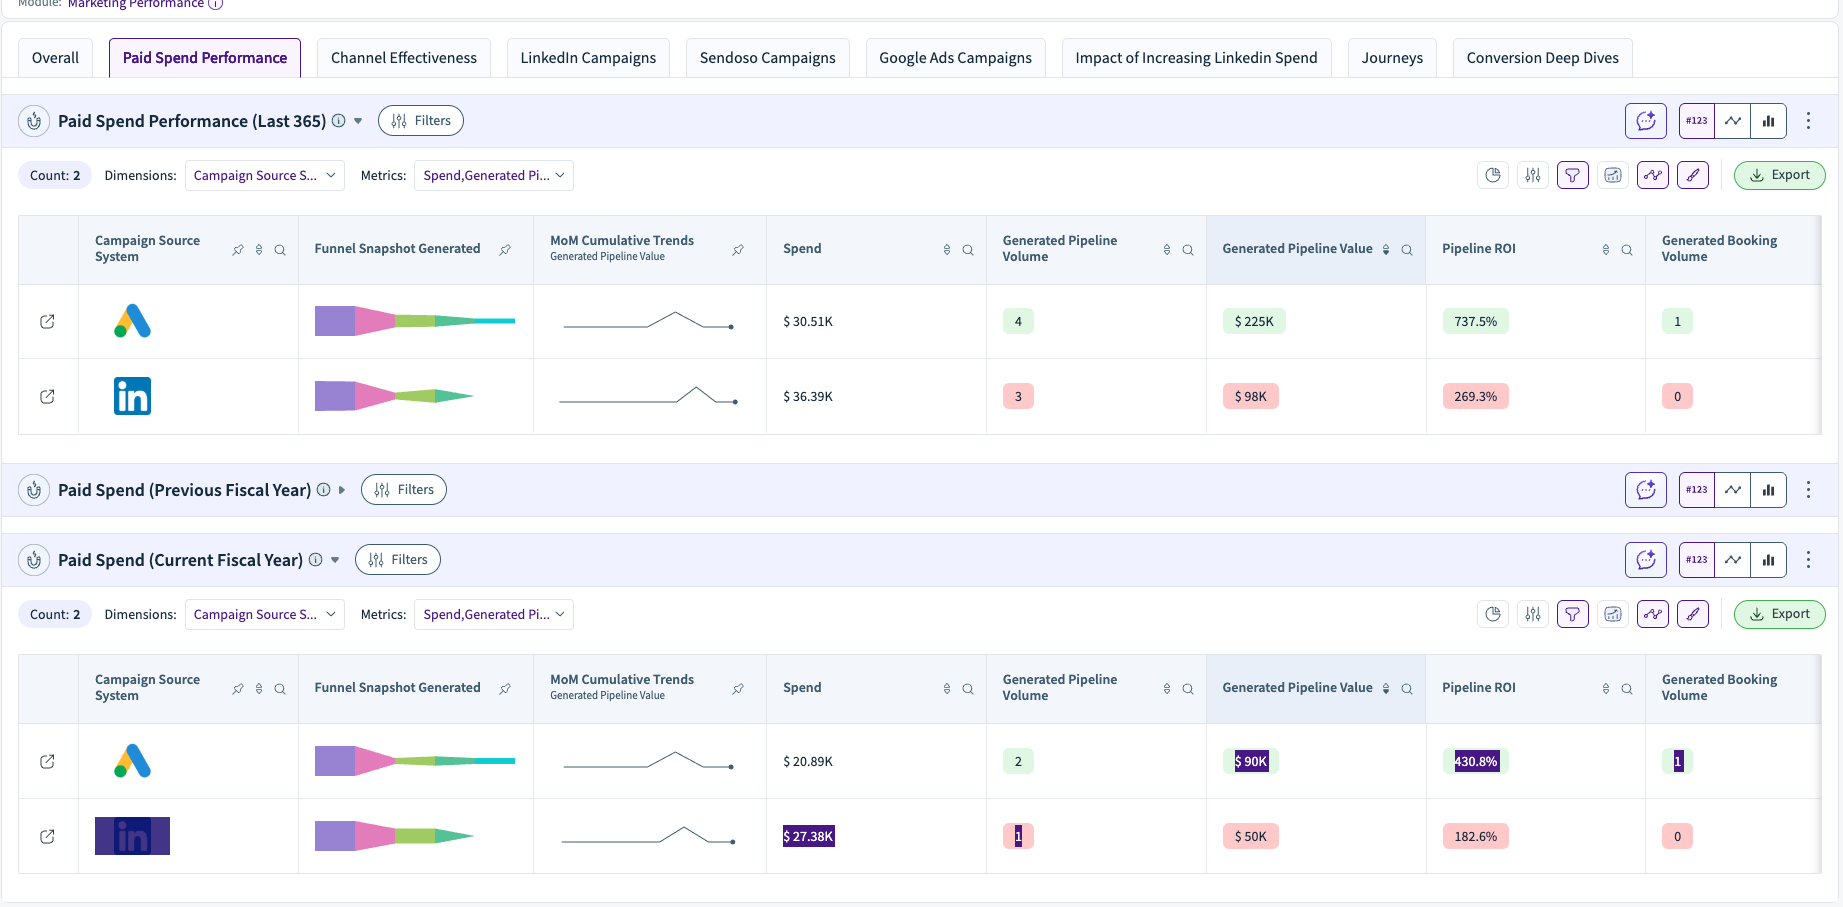Image resolution: width=1843 pixels, height=907 pixels.
Task: Open three-dot menu for Paid Spend (Previous Fiscal Year)
Action: point(1808,490)
